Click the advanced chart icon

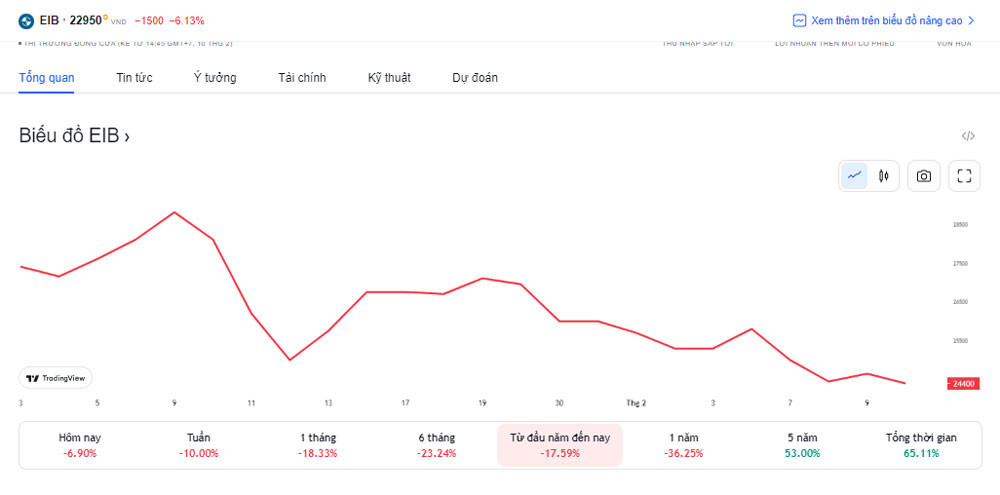pos(800,20)
